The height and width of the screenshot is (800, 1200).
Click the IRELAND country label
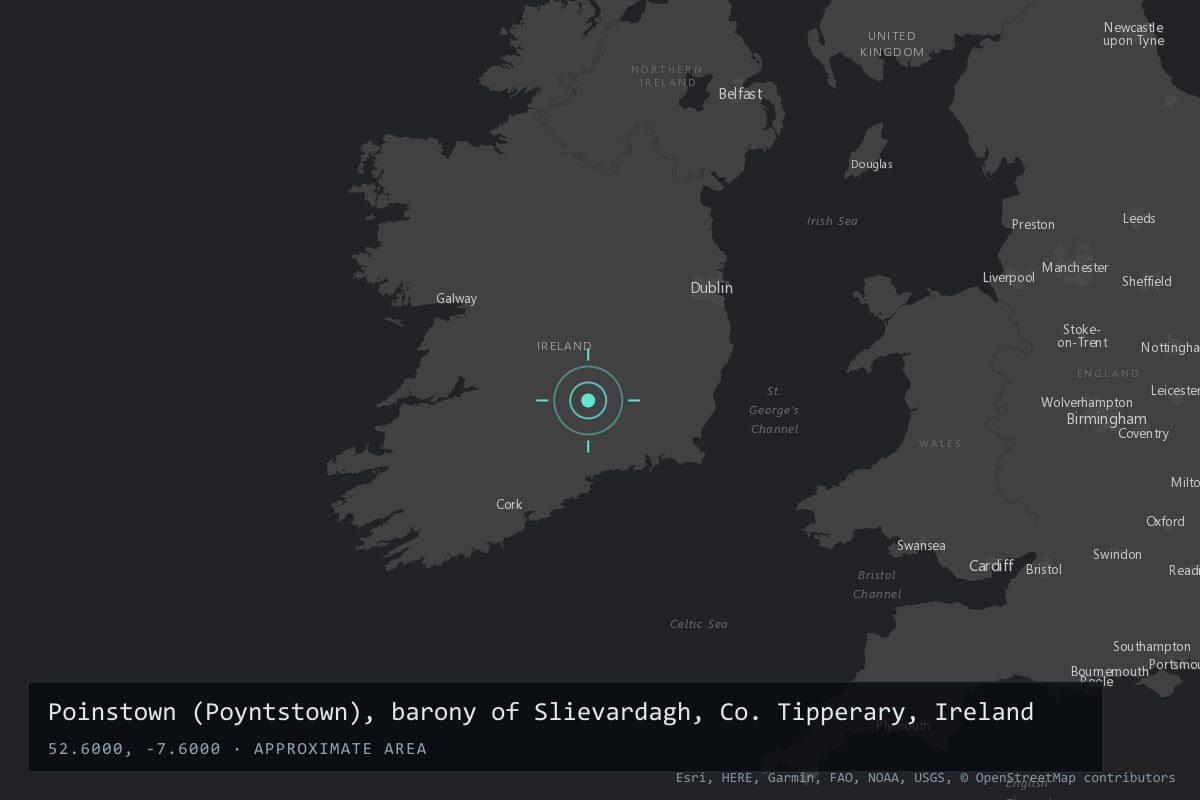(x=564, y=346)
